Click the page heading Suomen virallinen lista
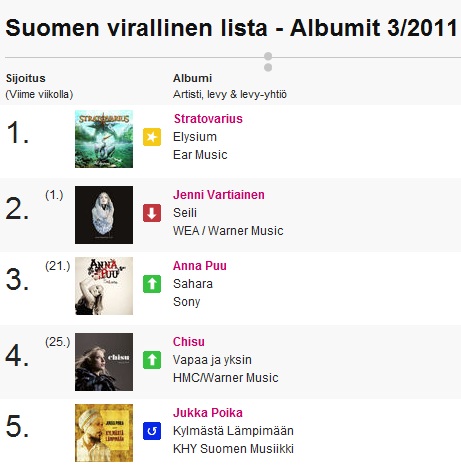 point(137,28)
